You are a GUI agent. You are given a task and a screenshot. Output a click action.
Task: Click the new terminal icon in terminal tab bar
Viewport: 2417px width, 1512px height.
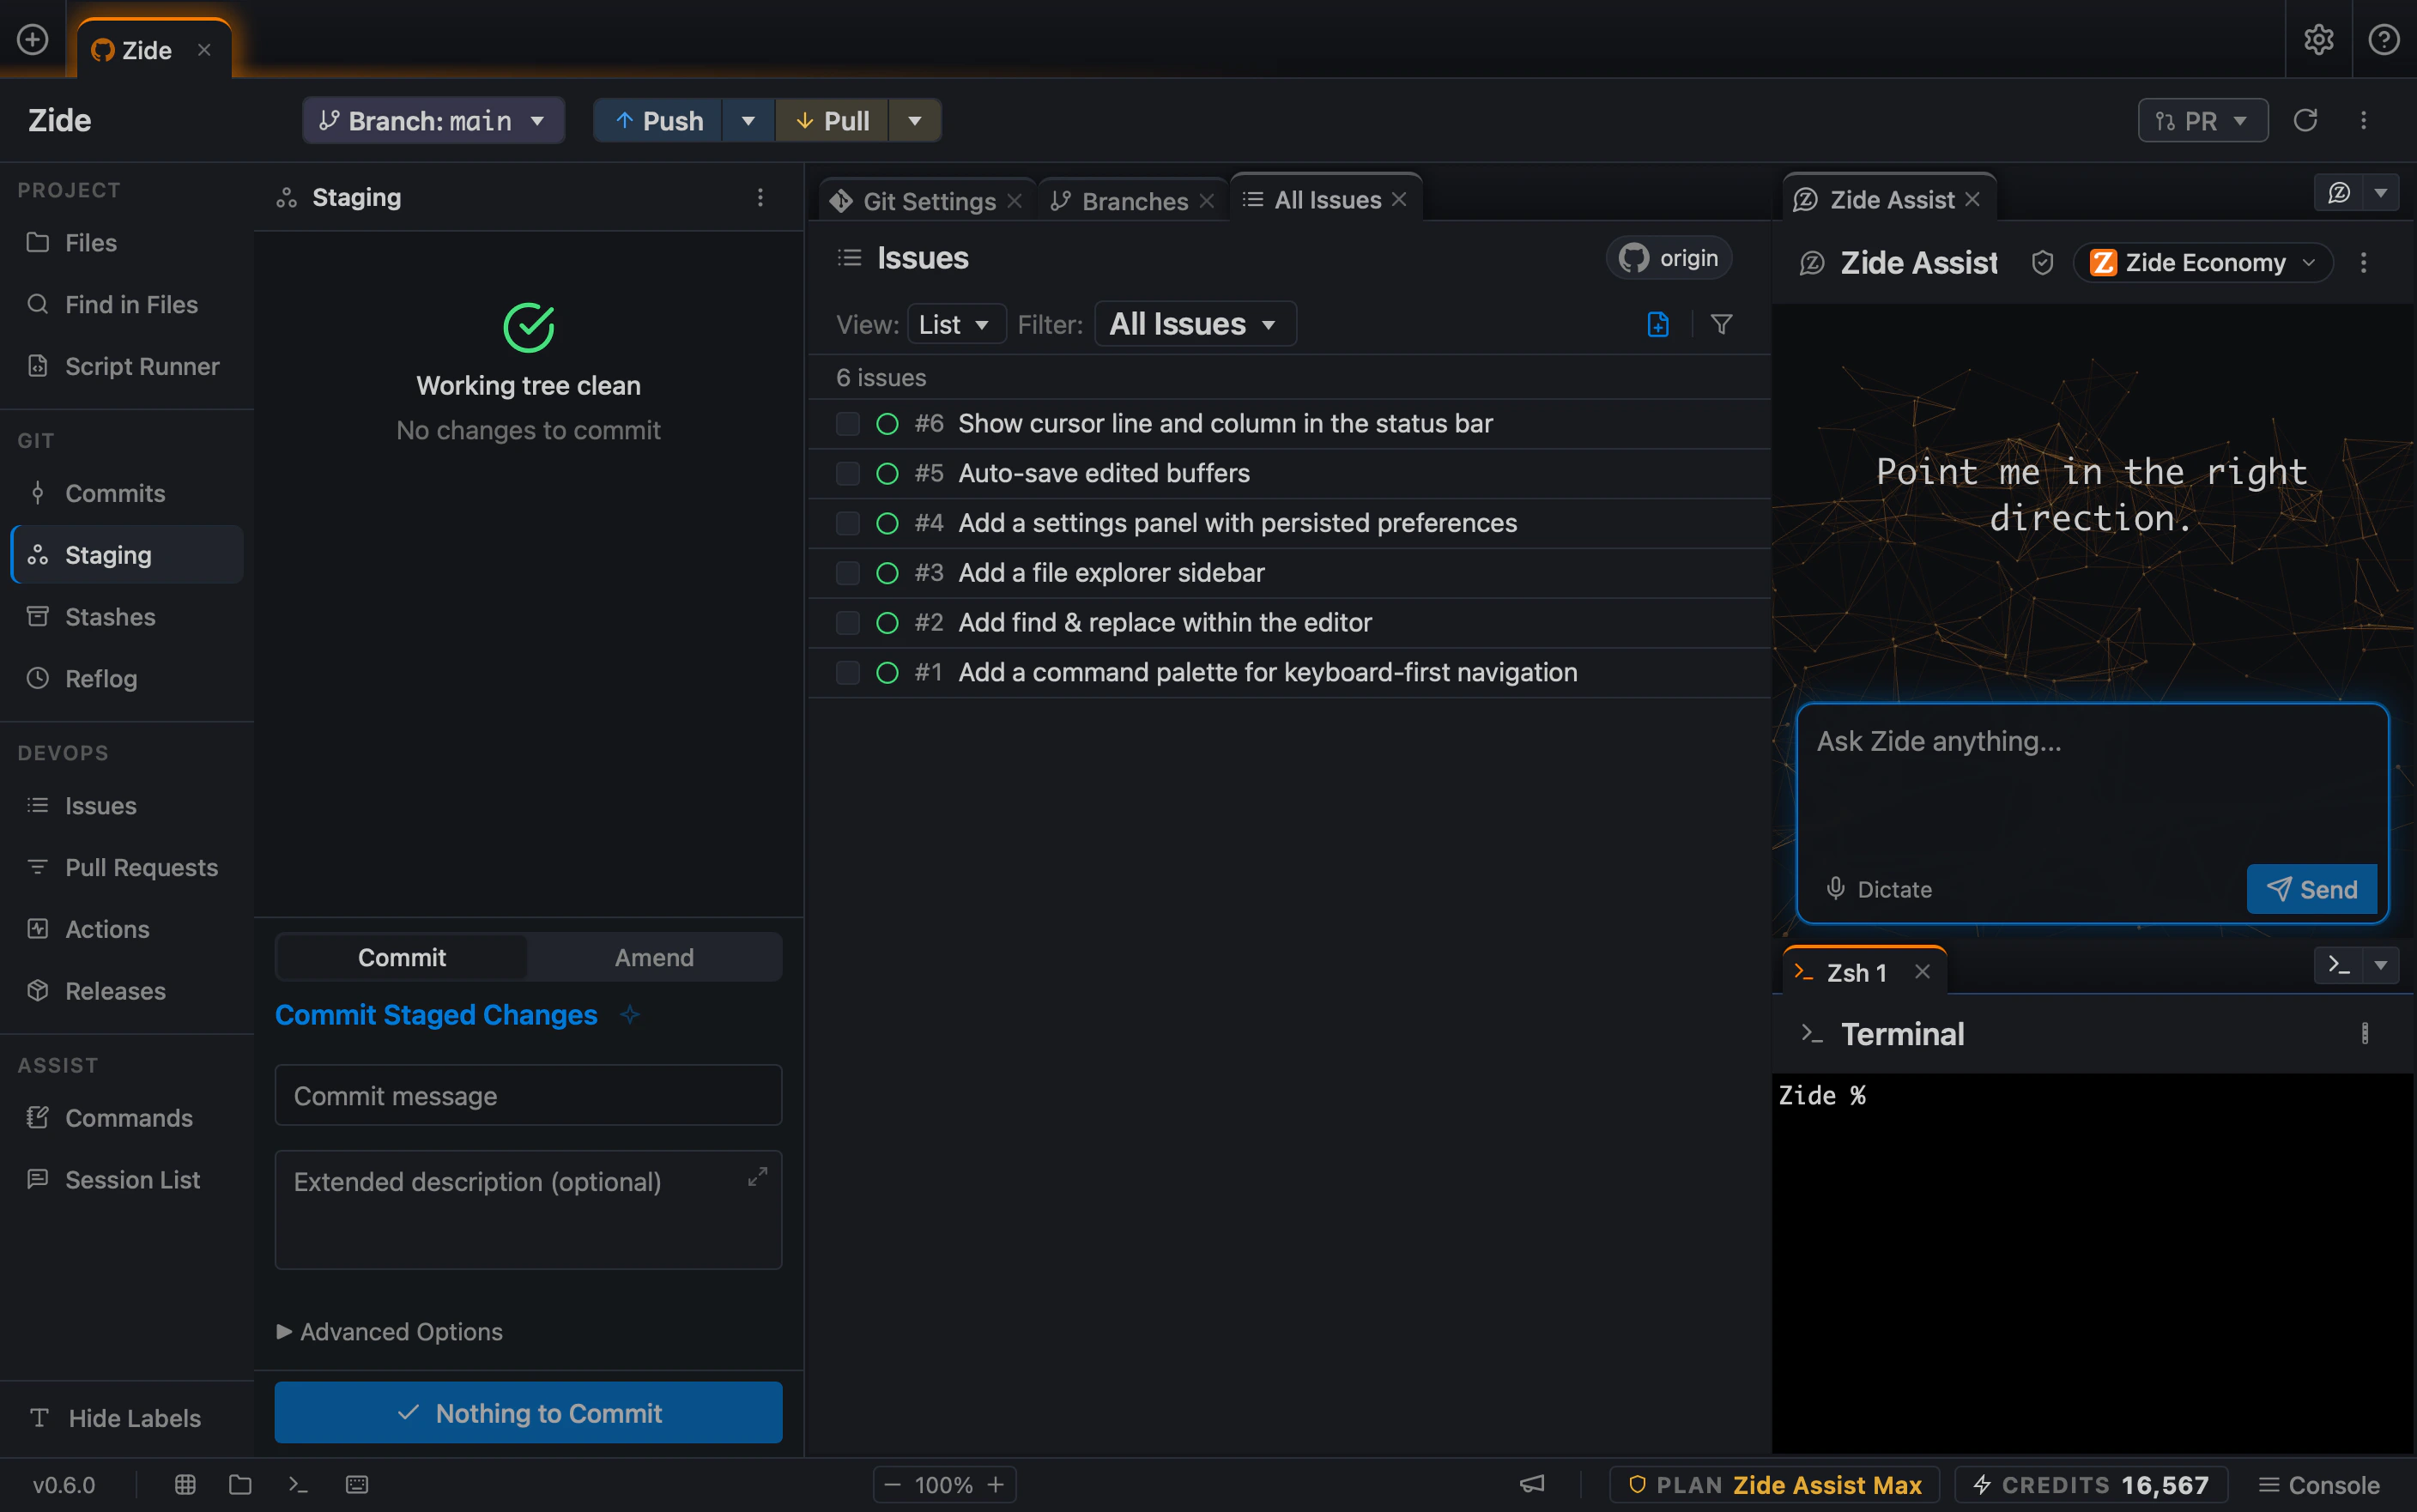click(x=2338, y=965)
